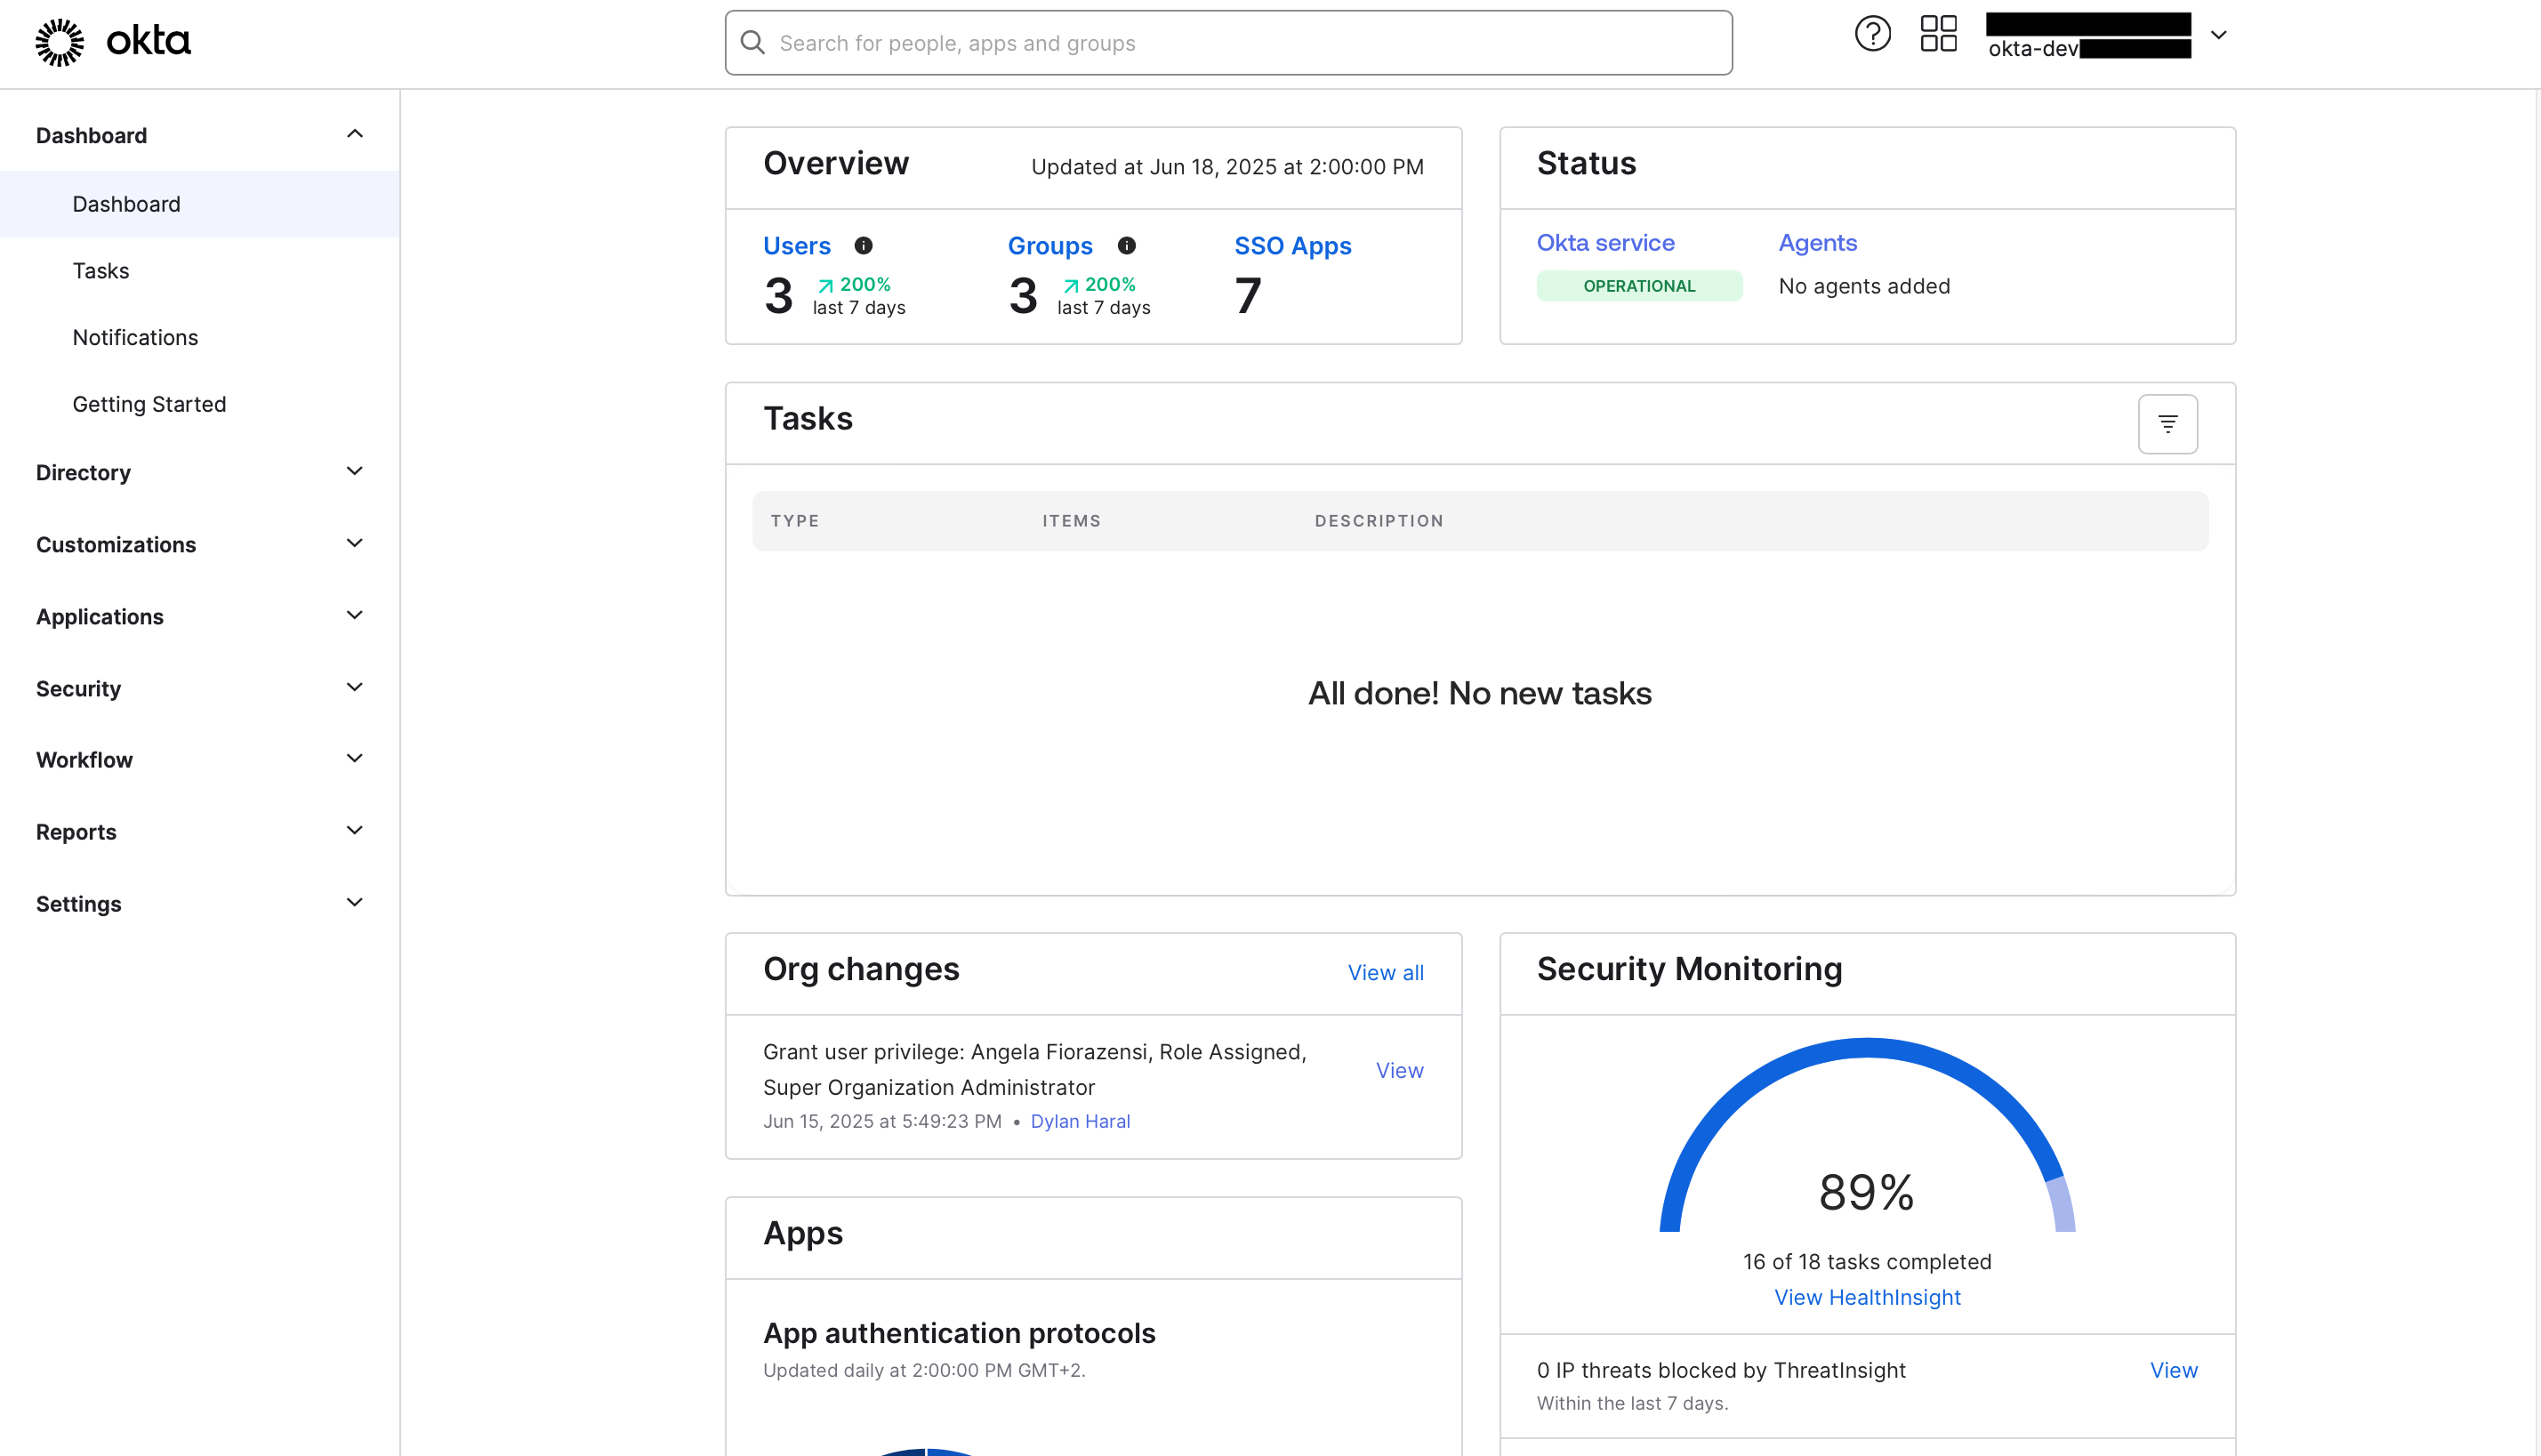Click the Users 200% trend indicator
This screenshot has width=2541, height=1456.
pyautogui.click(x=854, y=285)
